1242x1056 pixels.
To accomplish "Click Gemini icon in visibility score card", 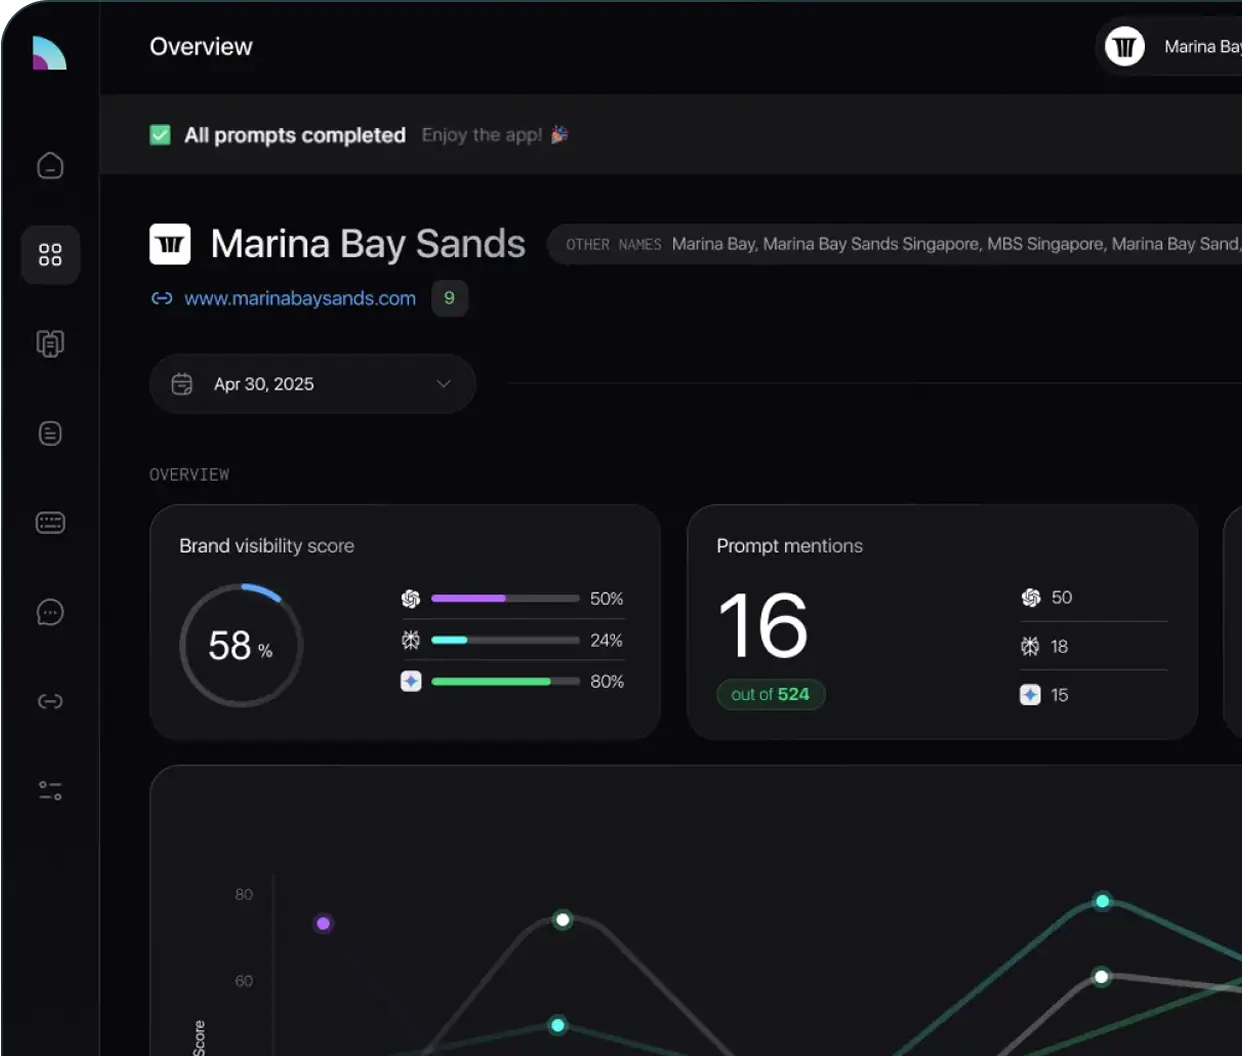I will [411, 681].
